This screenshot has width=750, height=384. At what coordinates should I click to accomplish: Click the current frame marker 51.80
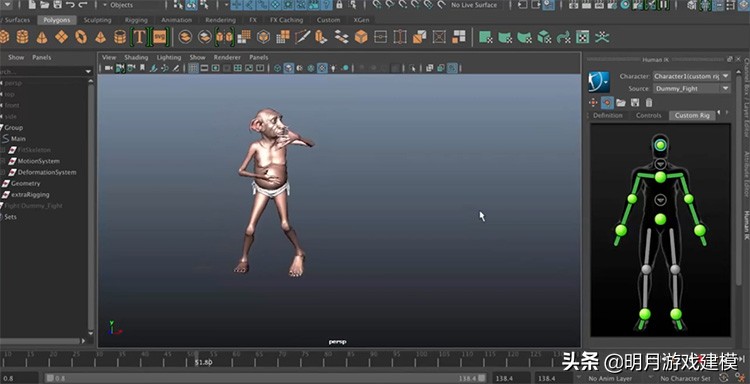[x=203, y=362]
